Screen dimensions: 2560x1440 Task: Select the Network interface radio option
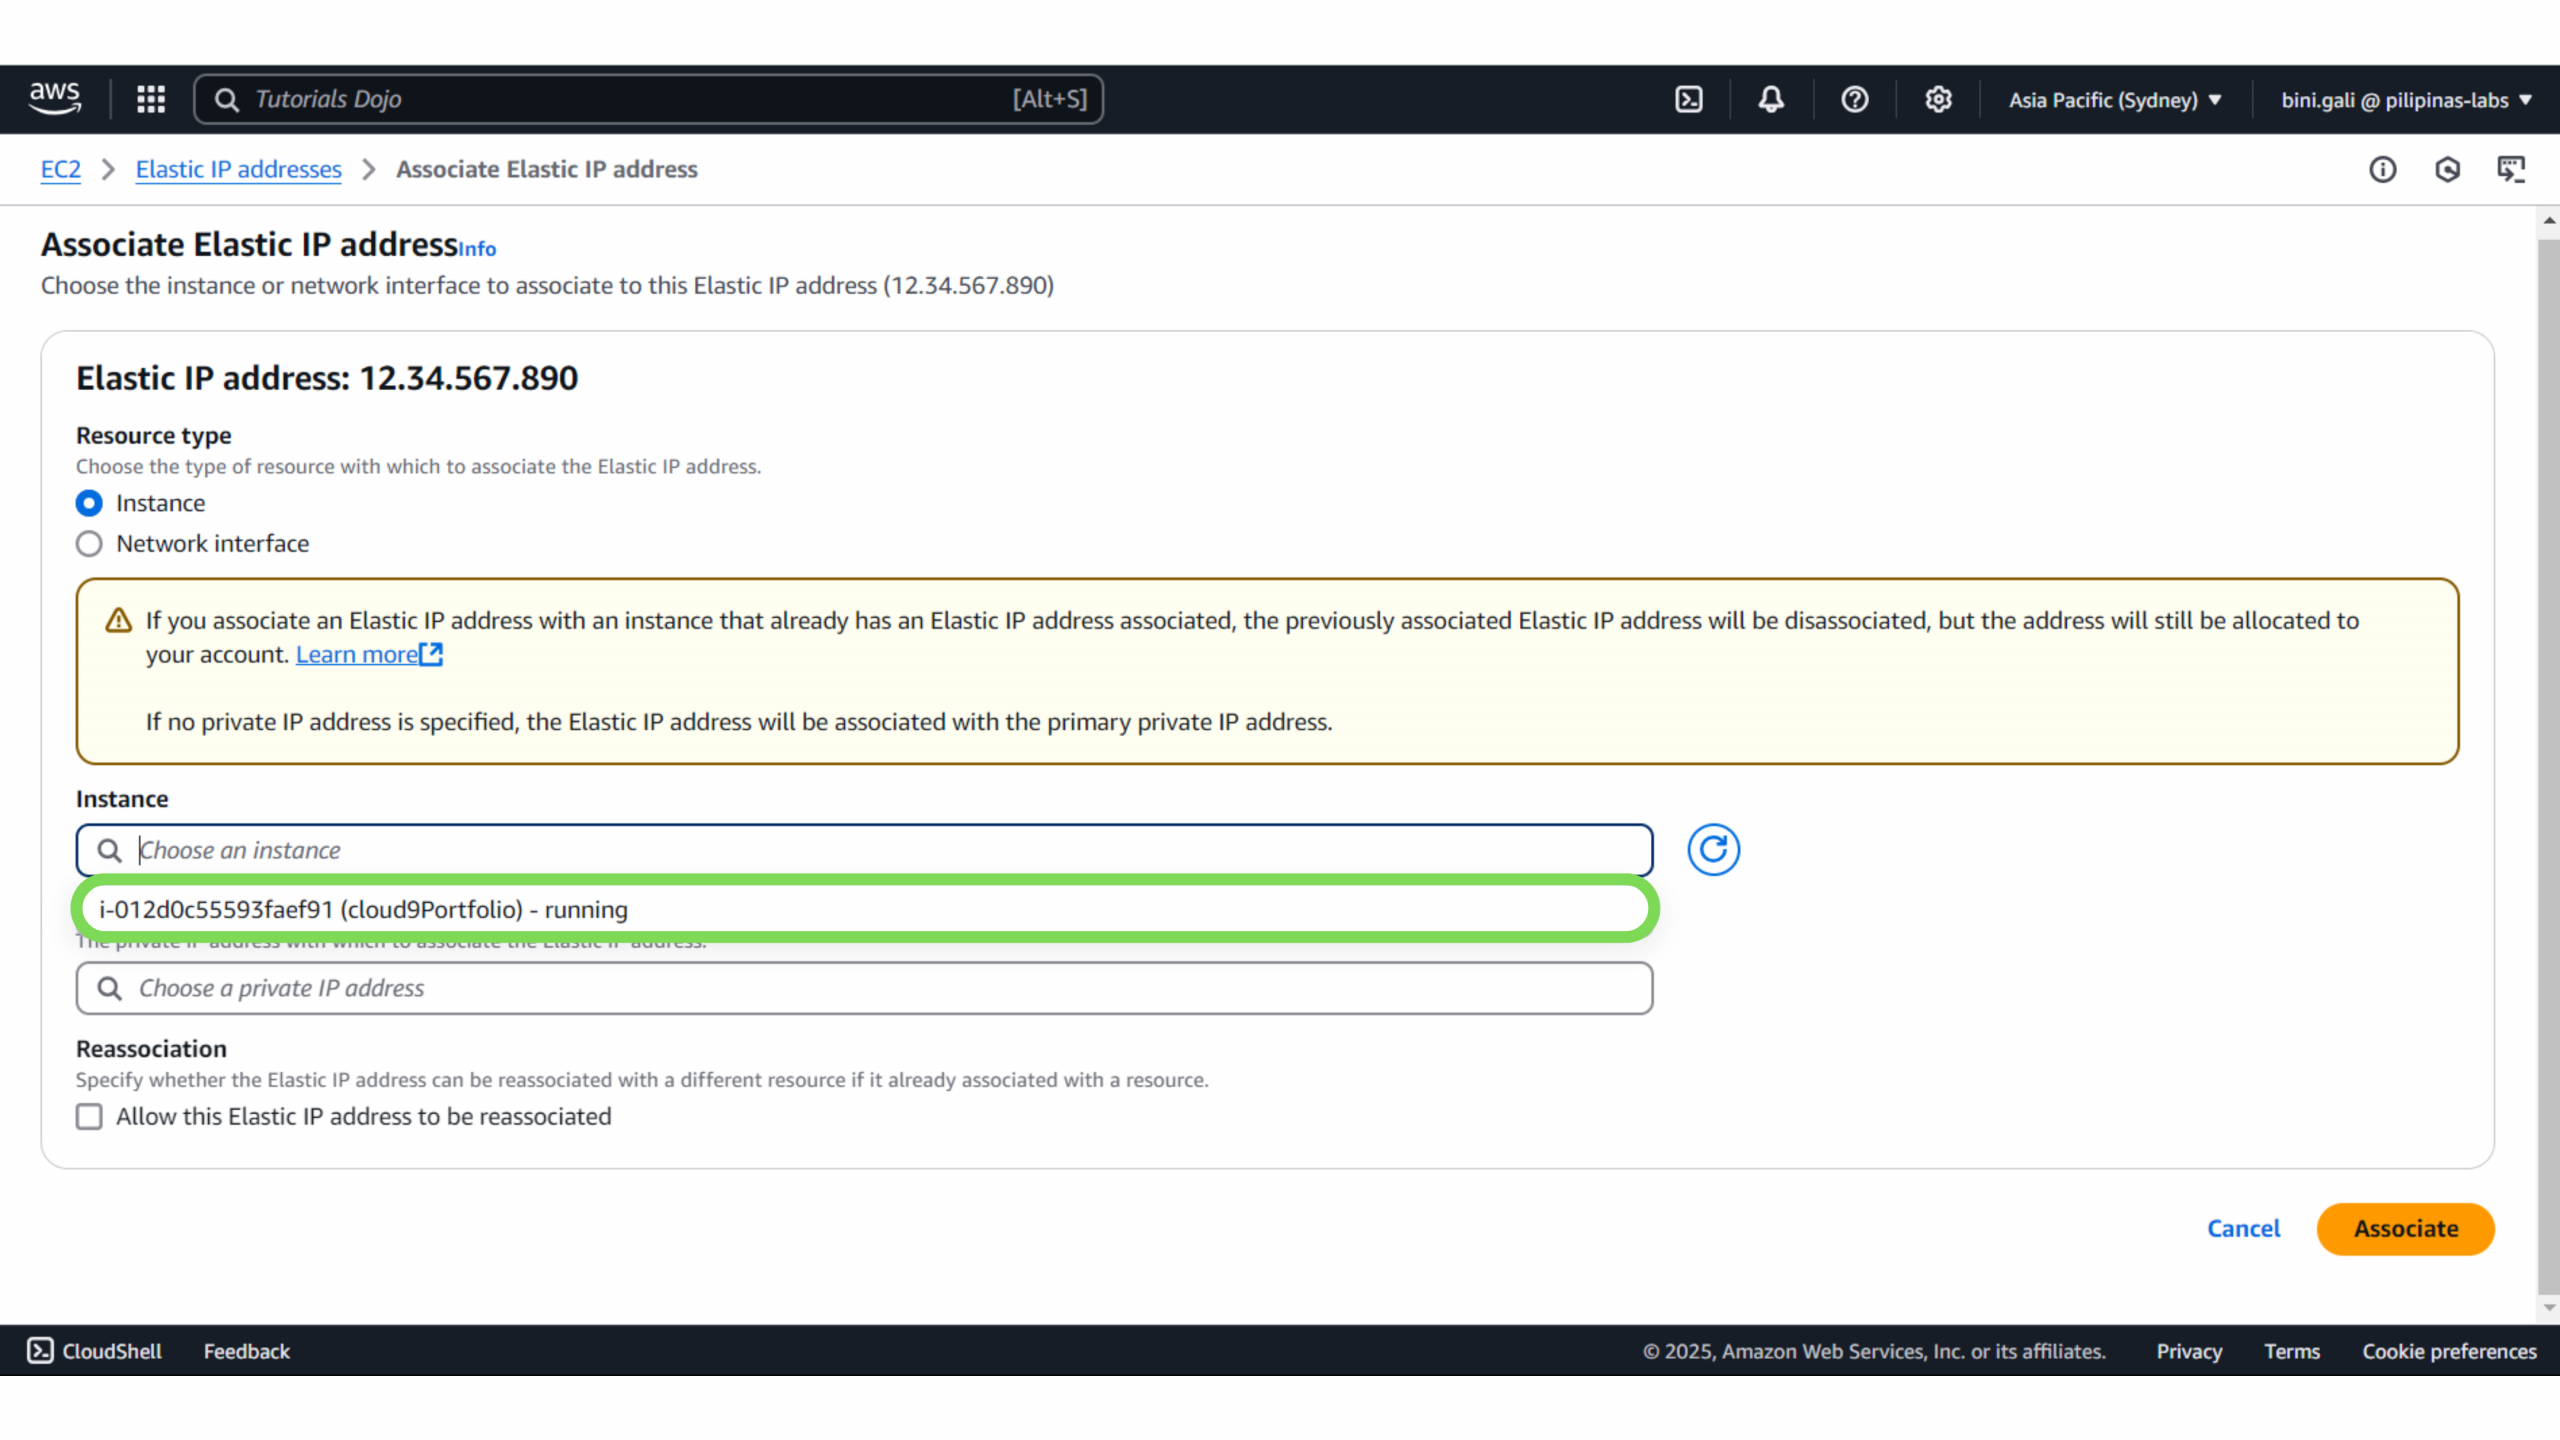[89, 544]
